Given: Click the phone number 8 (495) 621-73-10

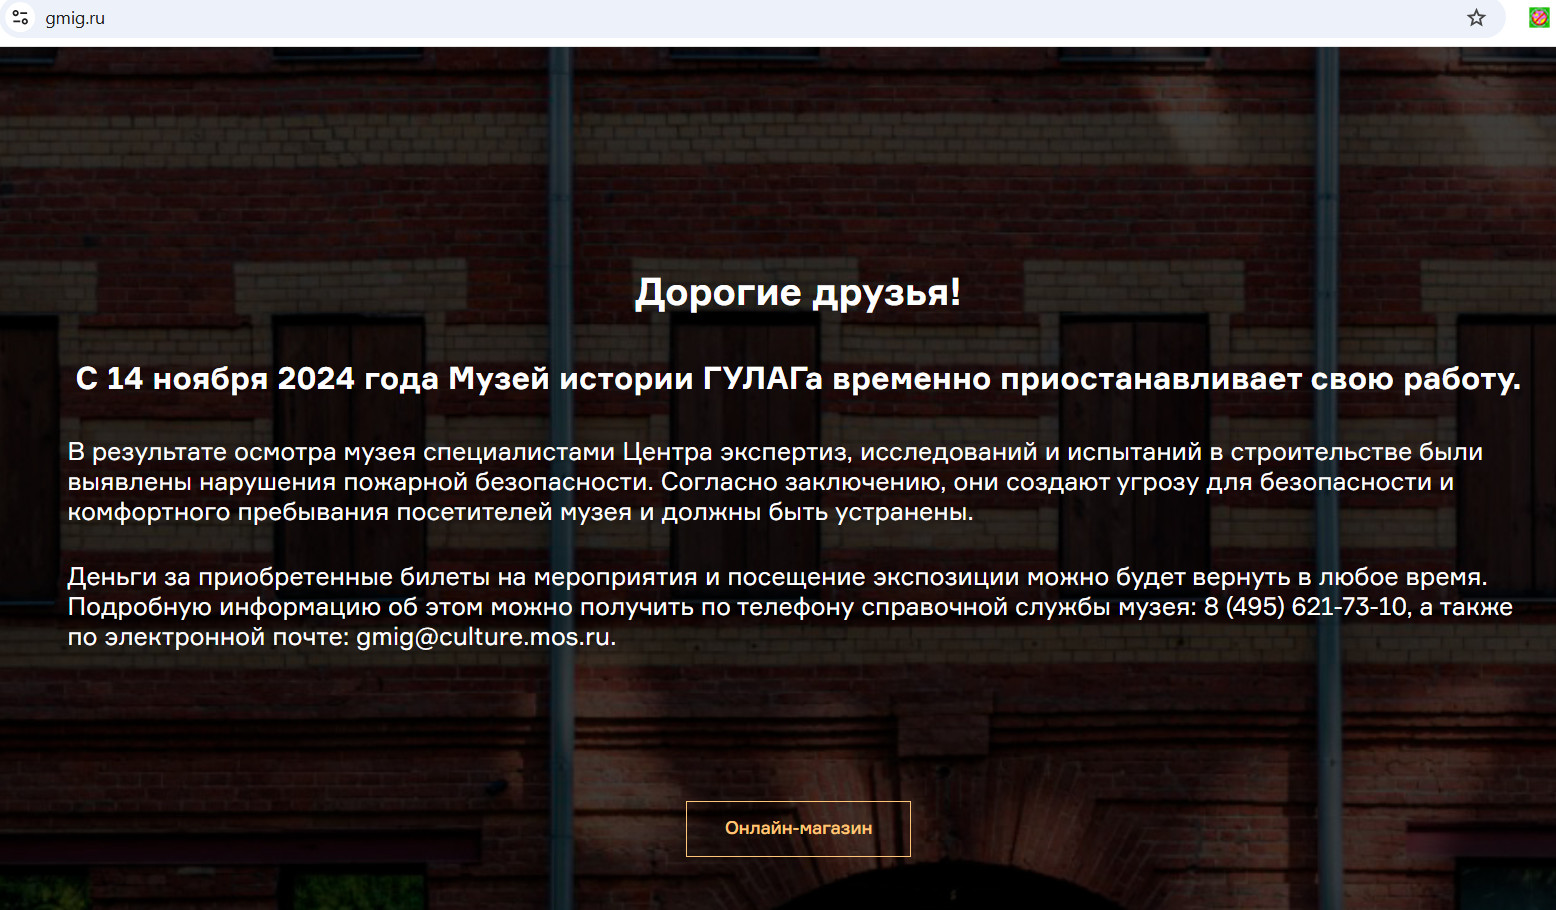Looking at the screenshot, I should 1305,607.
